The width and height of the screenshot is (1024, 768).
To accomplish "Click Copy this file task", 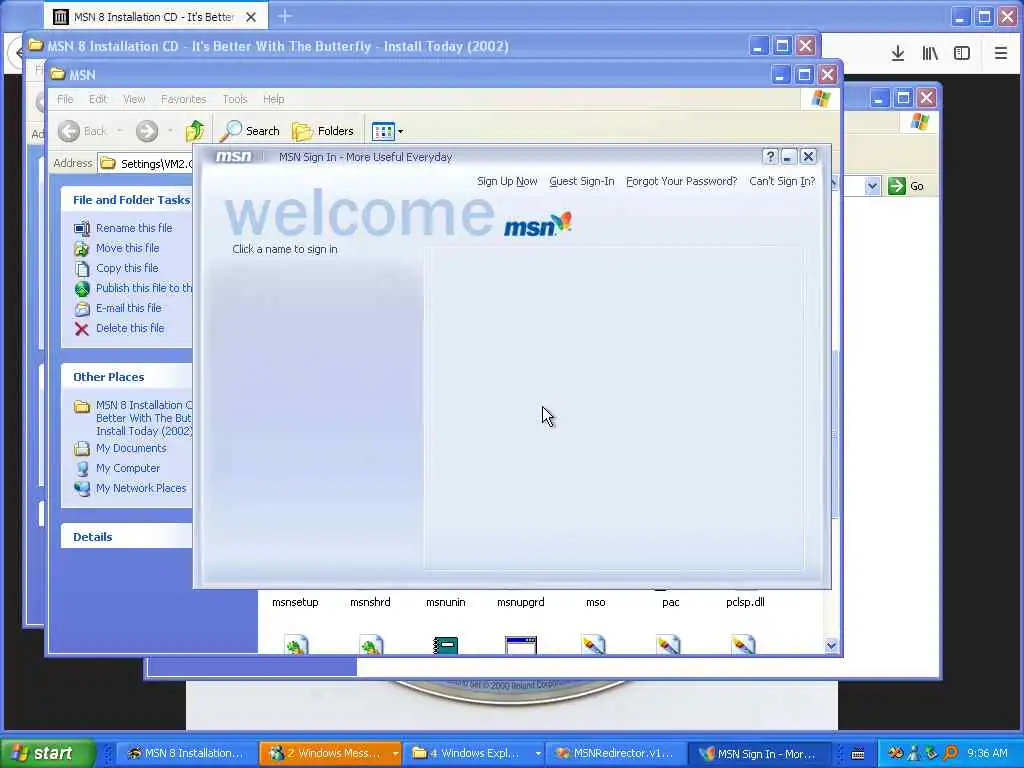I will 127,268.
